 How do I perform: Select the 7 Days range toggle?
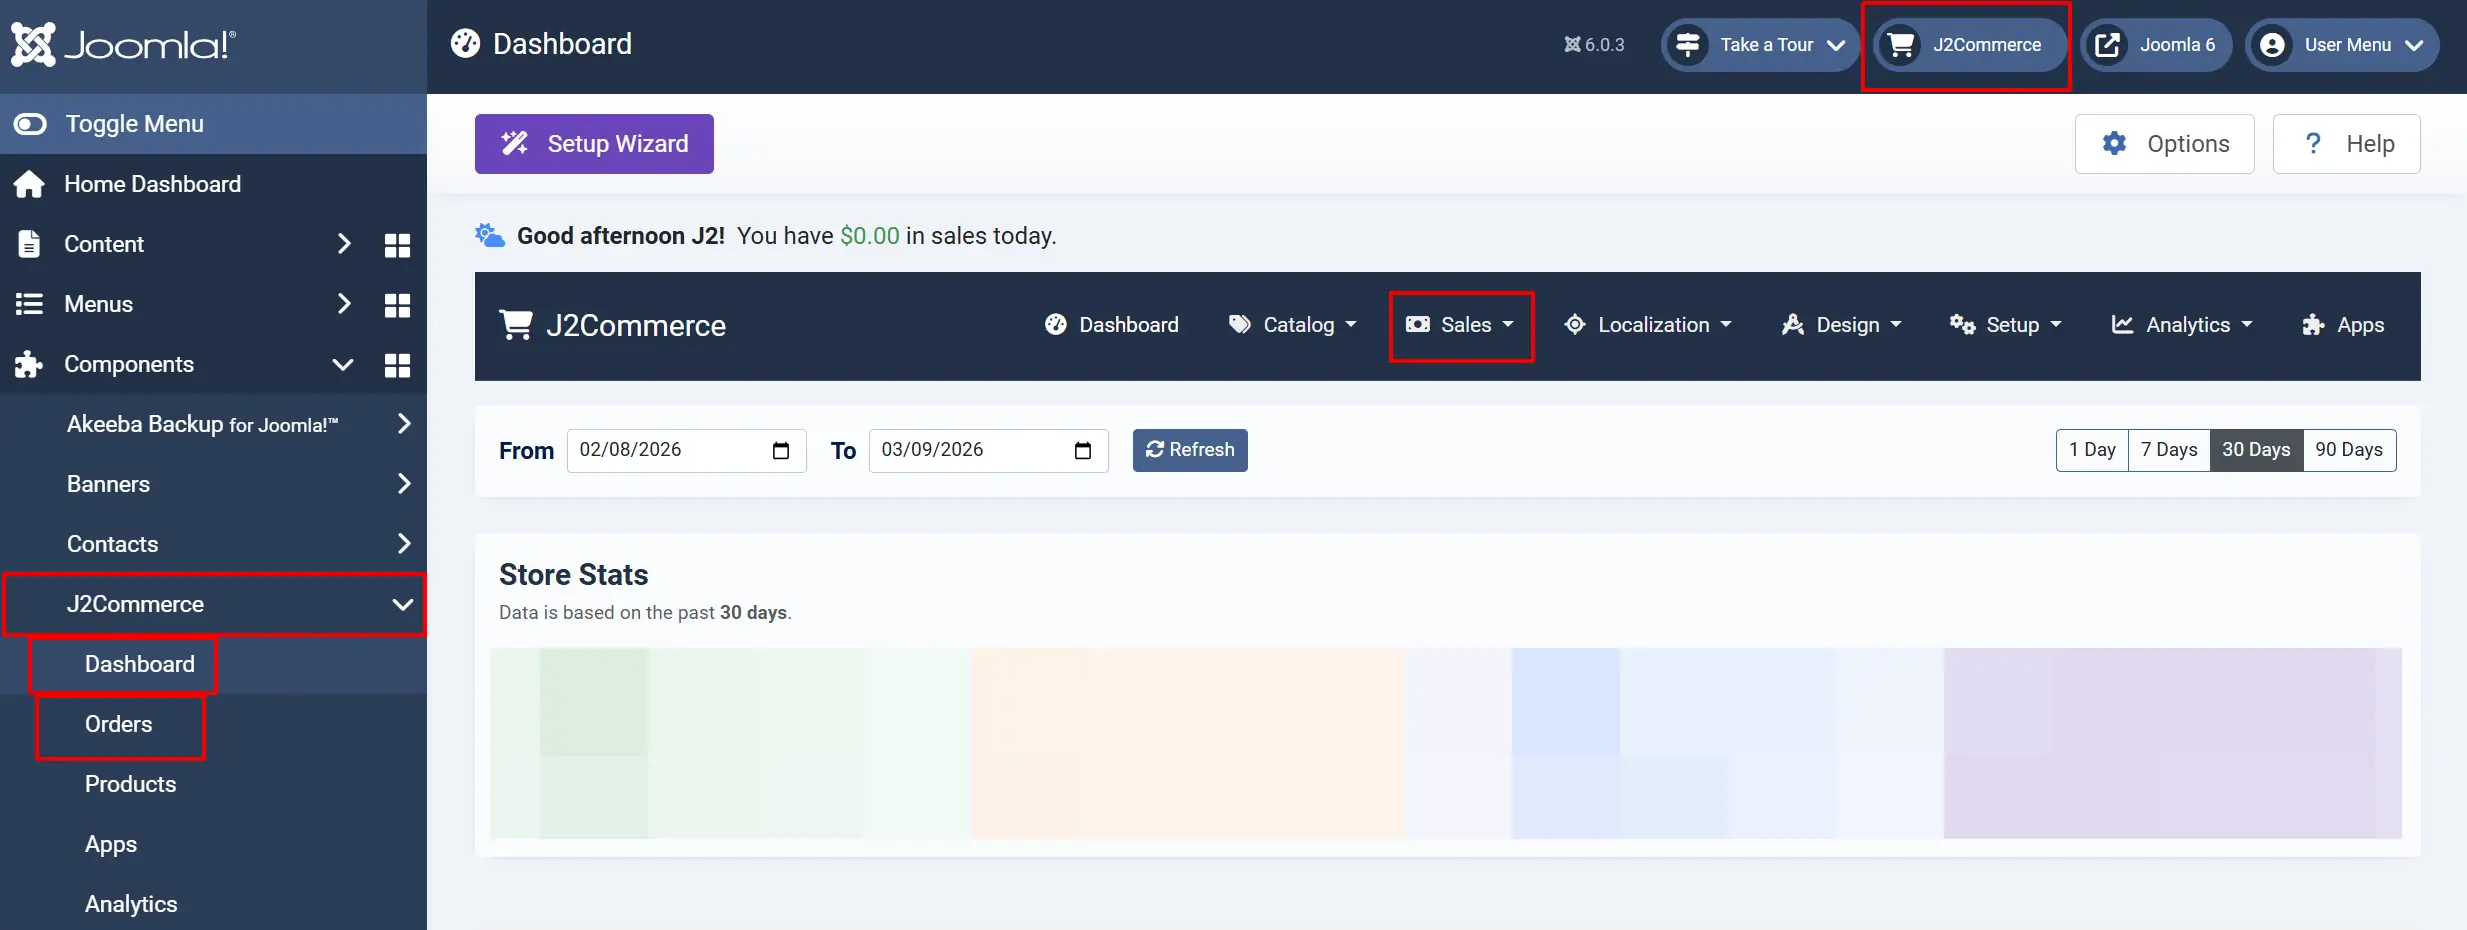(2169, 450)
